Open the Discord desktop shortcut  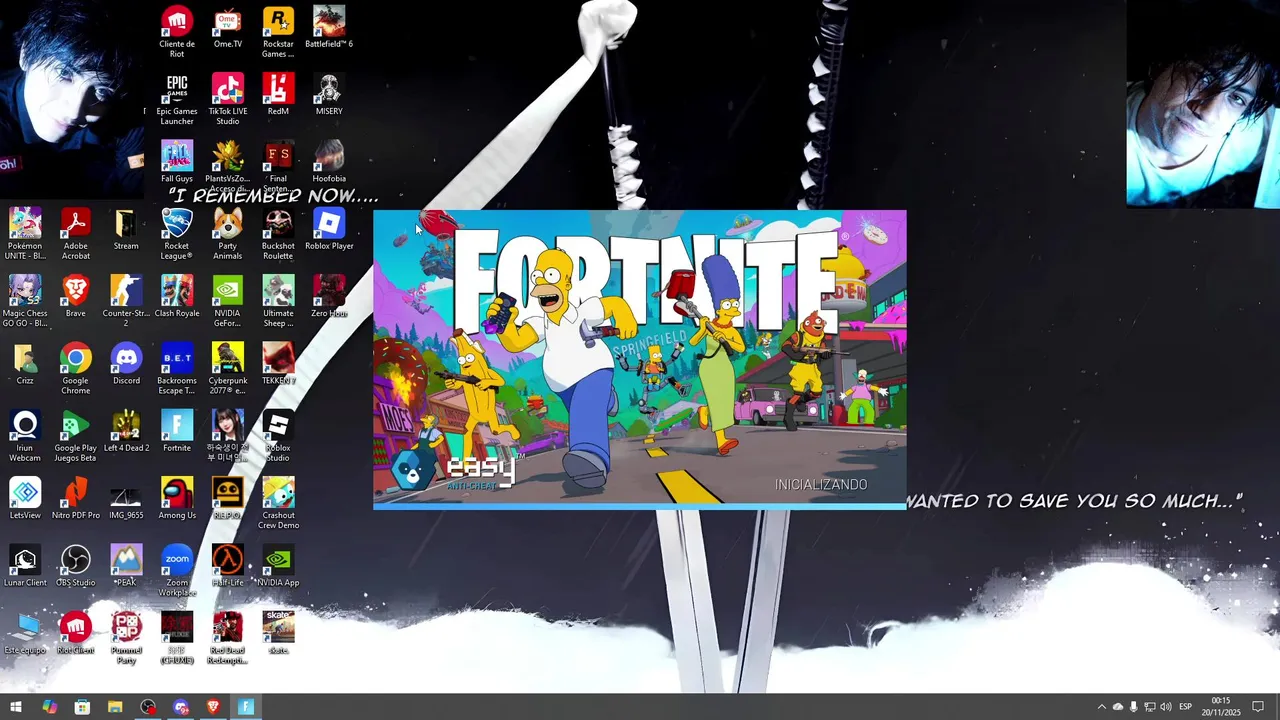pos(126,363)
